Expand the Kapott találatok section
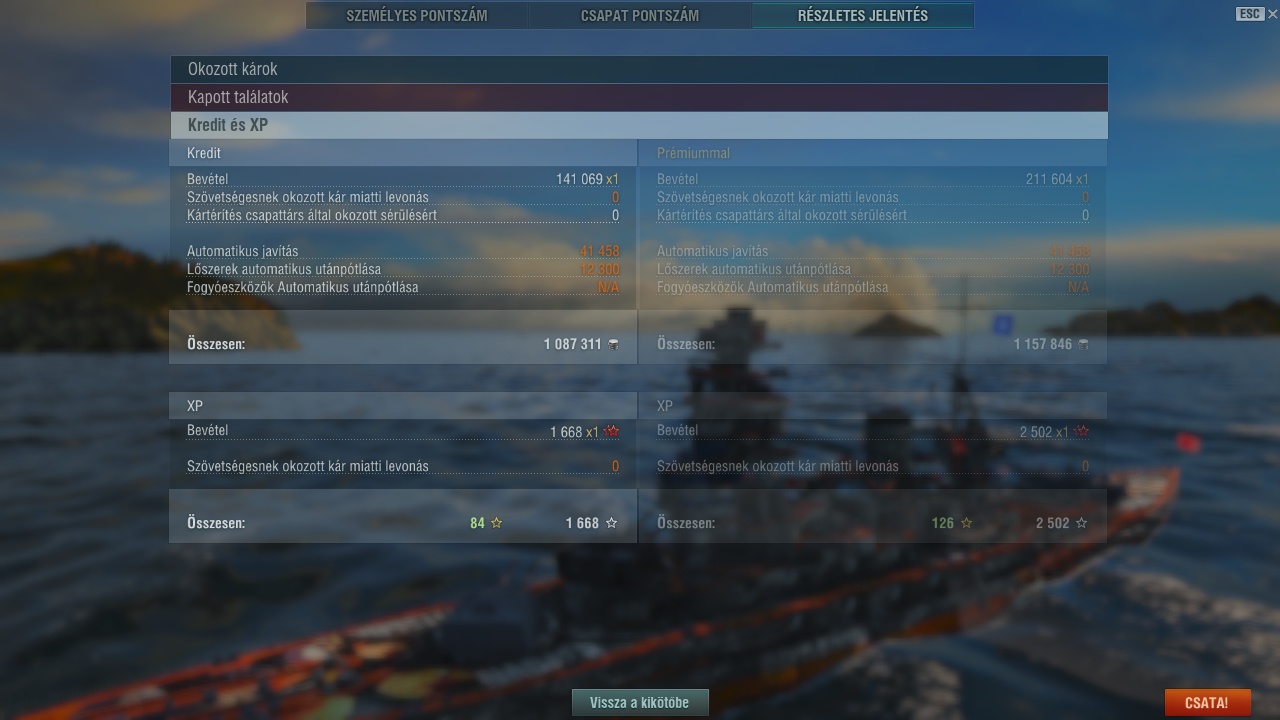Viewport: 1280px width, 720px height. tap(638, 97)
